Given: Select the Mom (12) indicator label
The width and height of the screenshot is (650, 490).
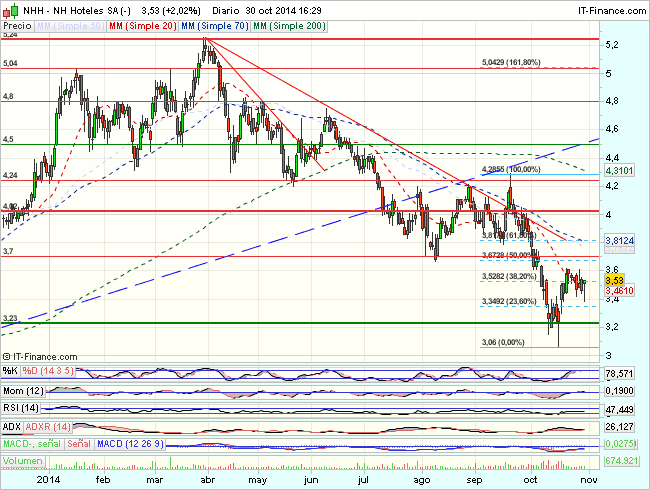Looking at the screenshot, I should click(25, 390).
